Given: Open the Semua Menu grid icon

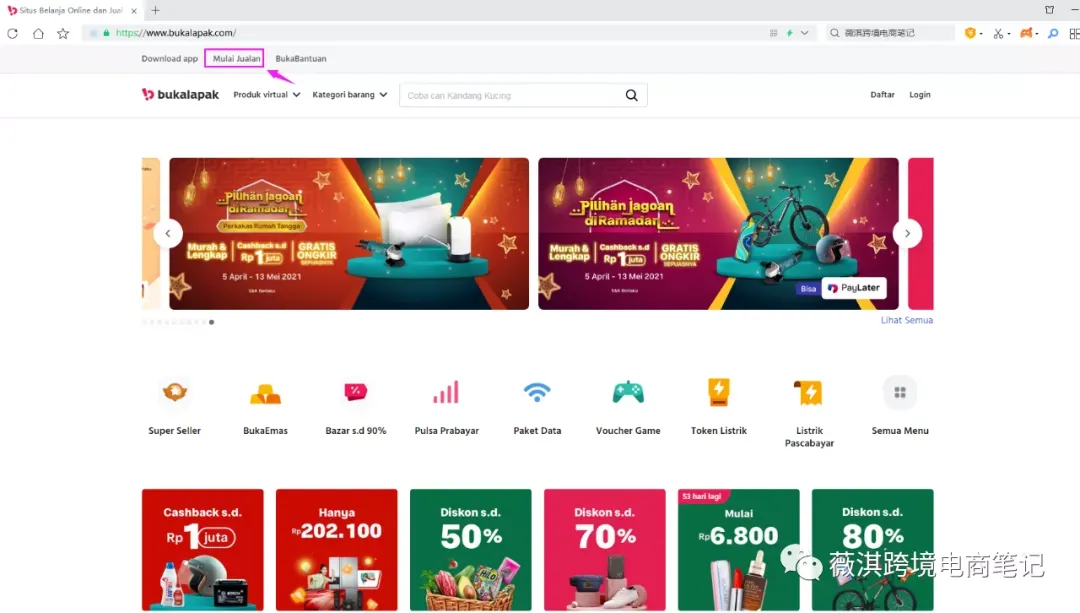Looking at the screenshot, I should click(x=900, y=392).
